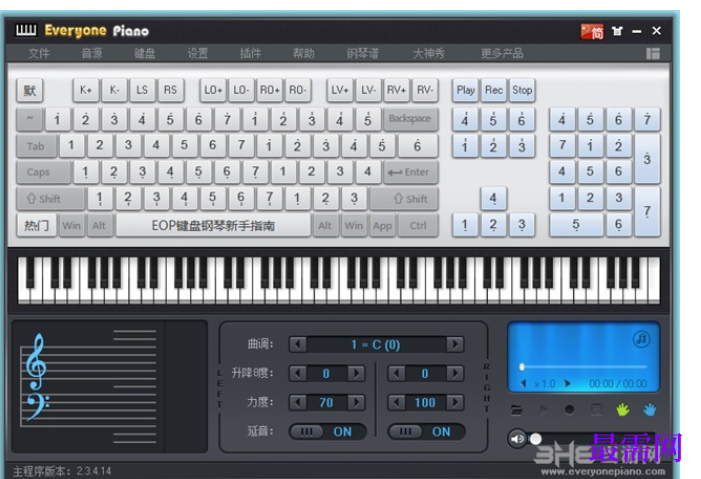Open the EOP键盘钢琴新手指南 guide bar
This screenshot has width=701, height=479.
[x=213, y=225]
